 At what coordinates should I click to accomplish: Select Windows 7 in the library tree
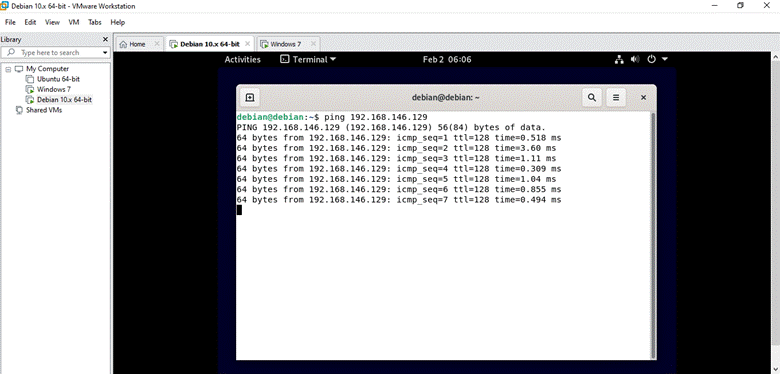coord(54,90)
